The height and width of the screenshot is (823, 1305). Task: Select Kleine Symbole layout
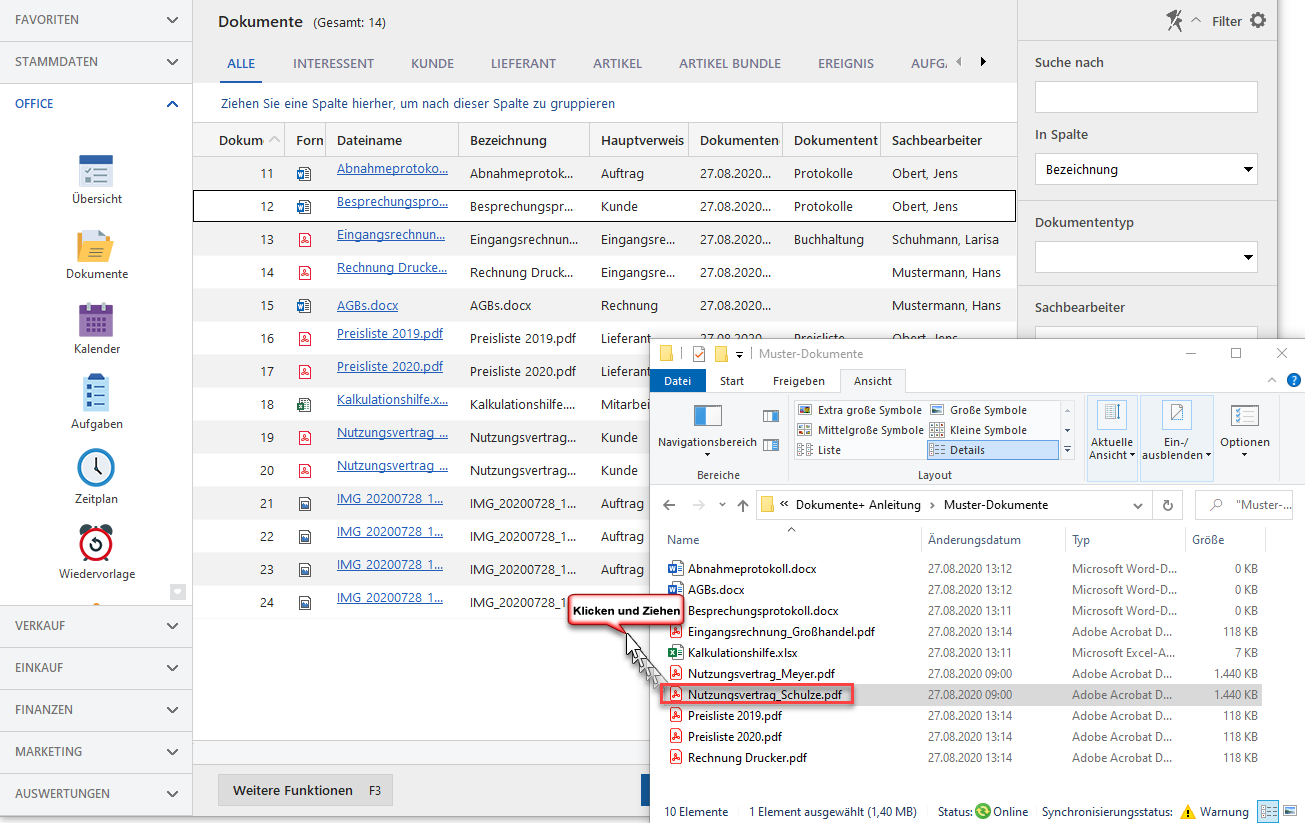pyautogui.click(x=979, y=430)
